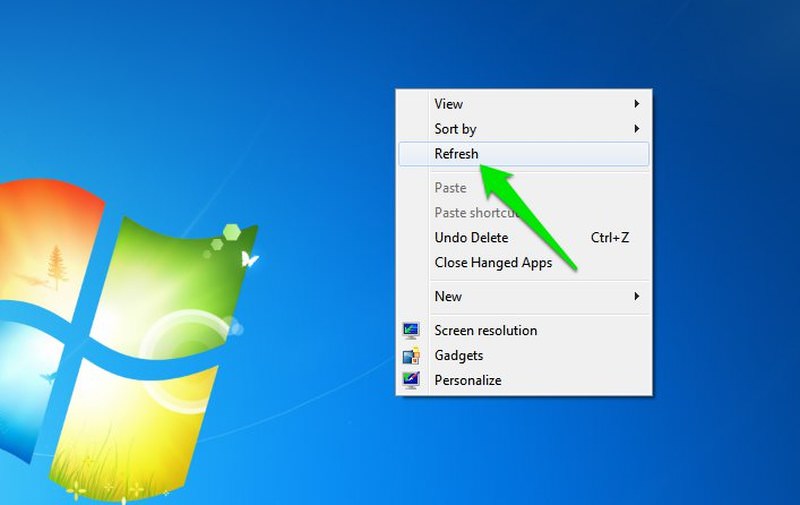Click the Personalize icon in context menu
The image size is (800, 505).
pyautogui.click(x=411, y=381)
